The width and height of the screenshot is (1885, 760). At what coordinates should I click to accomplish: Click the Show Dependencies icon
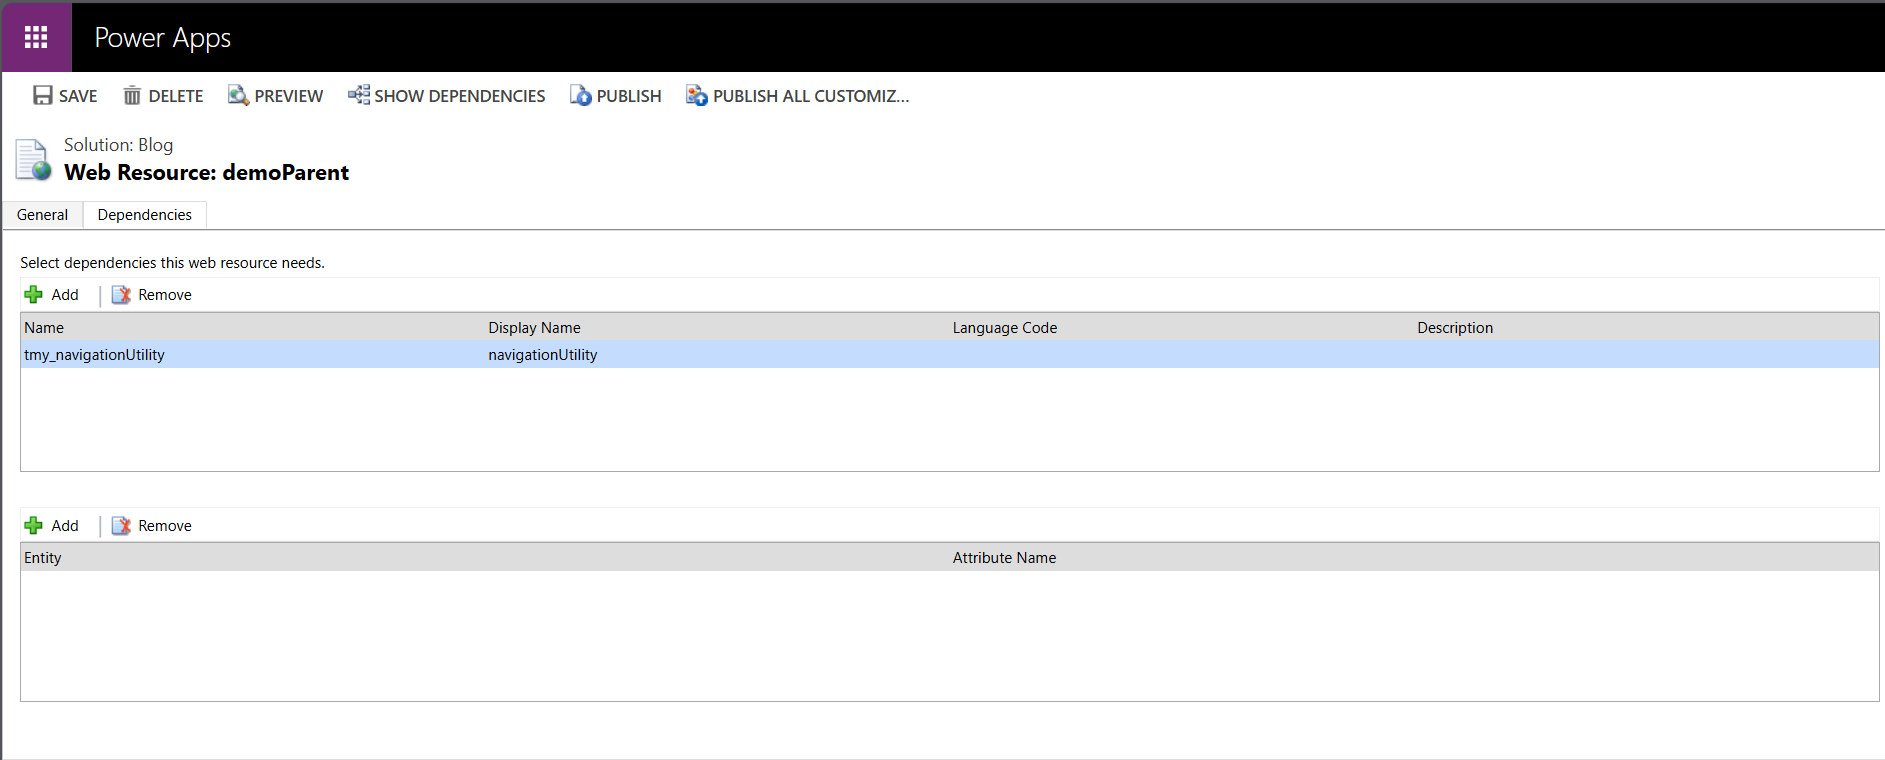coord(358,95)
